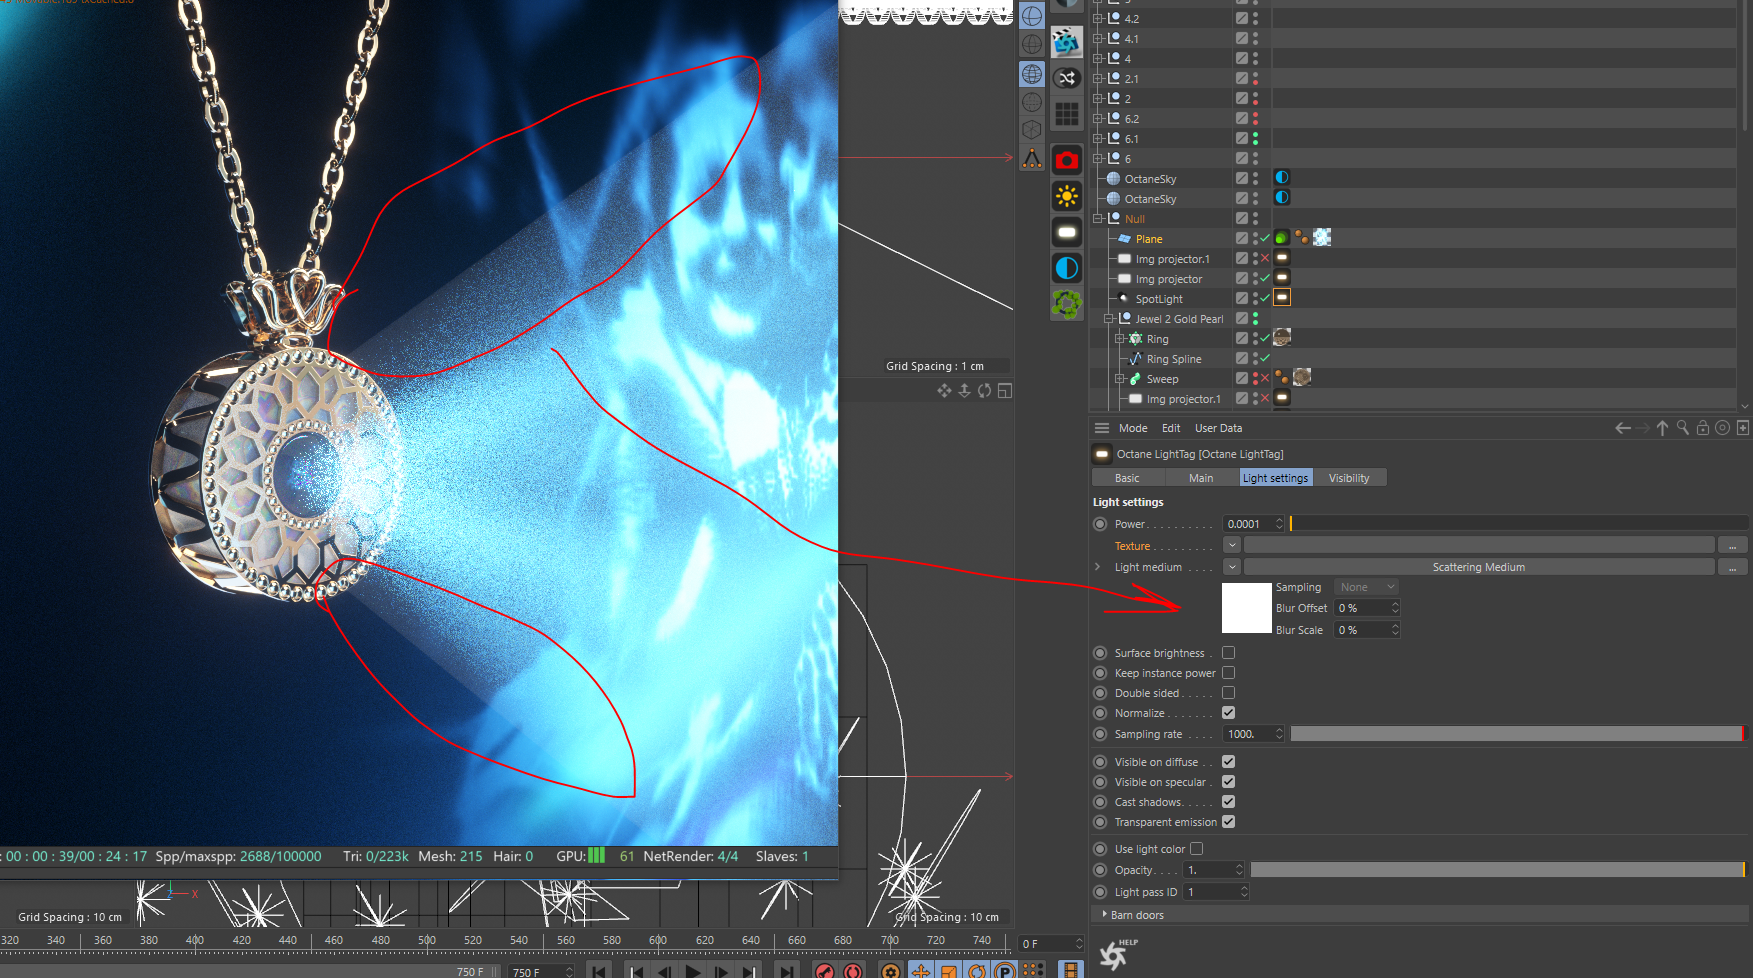Uncheck Transparent emission
1753x978 pixels.
(x=1229, y=822)
